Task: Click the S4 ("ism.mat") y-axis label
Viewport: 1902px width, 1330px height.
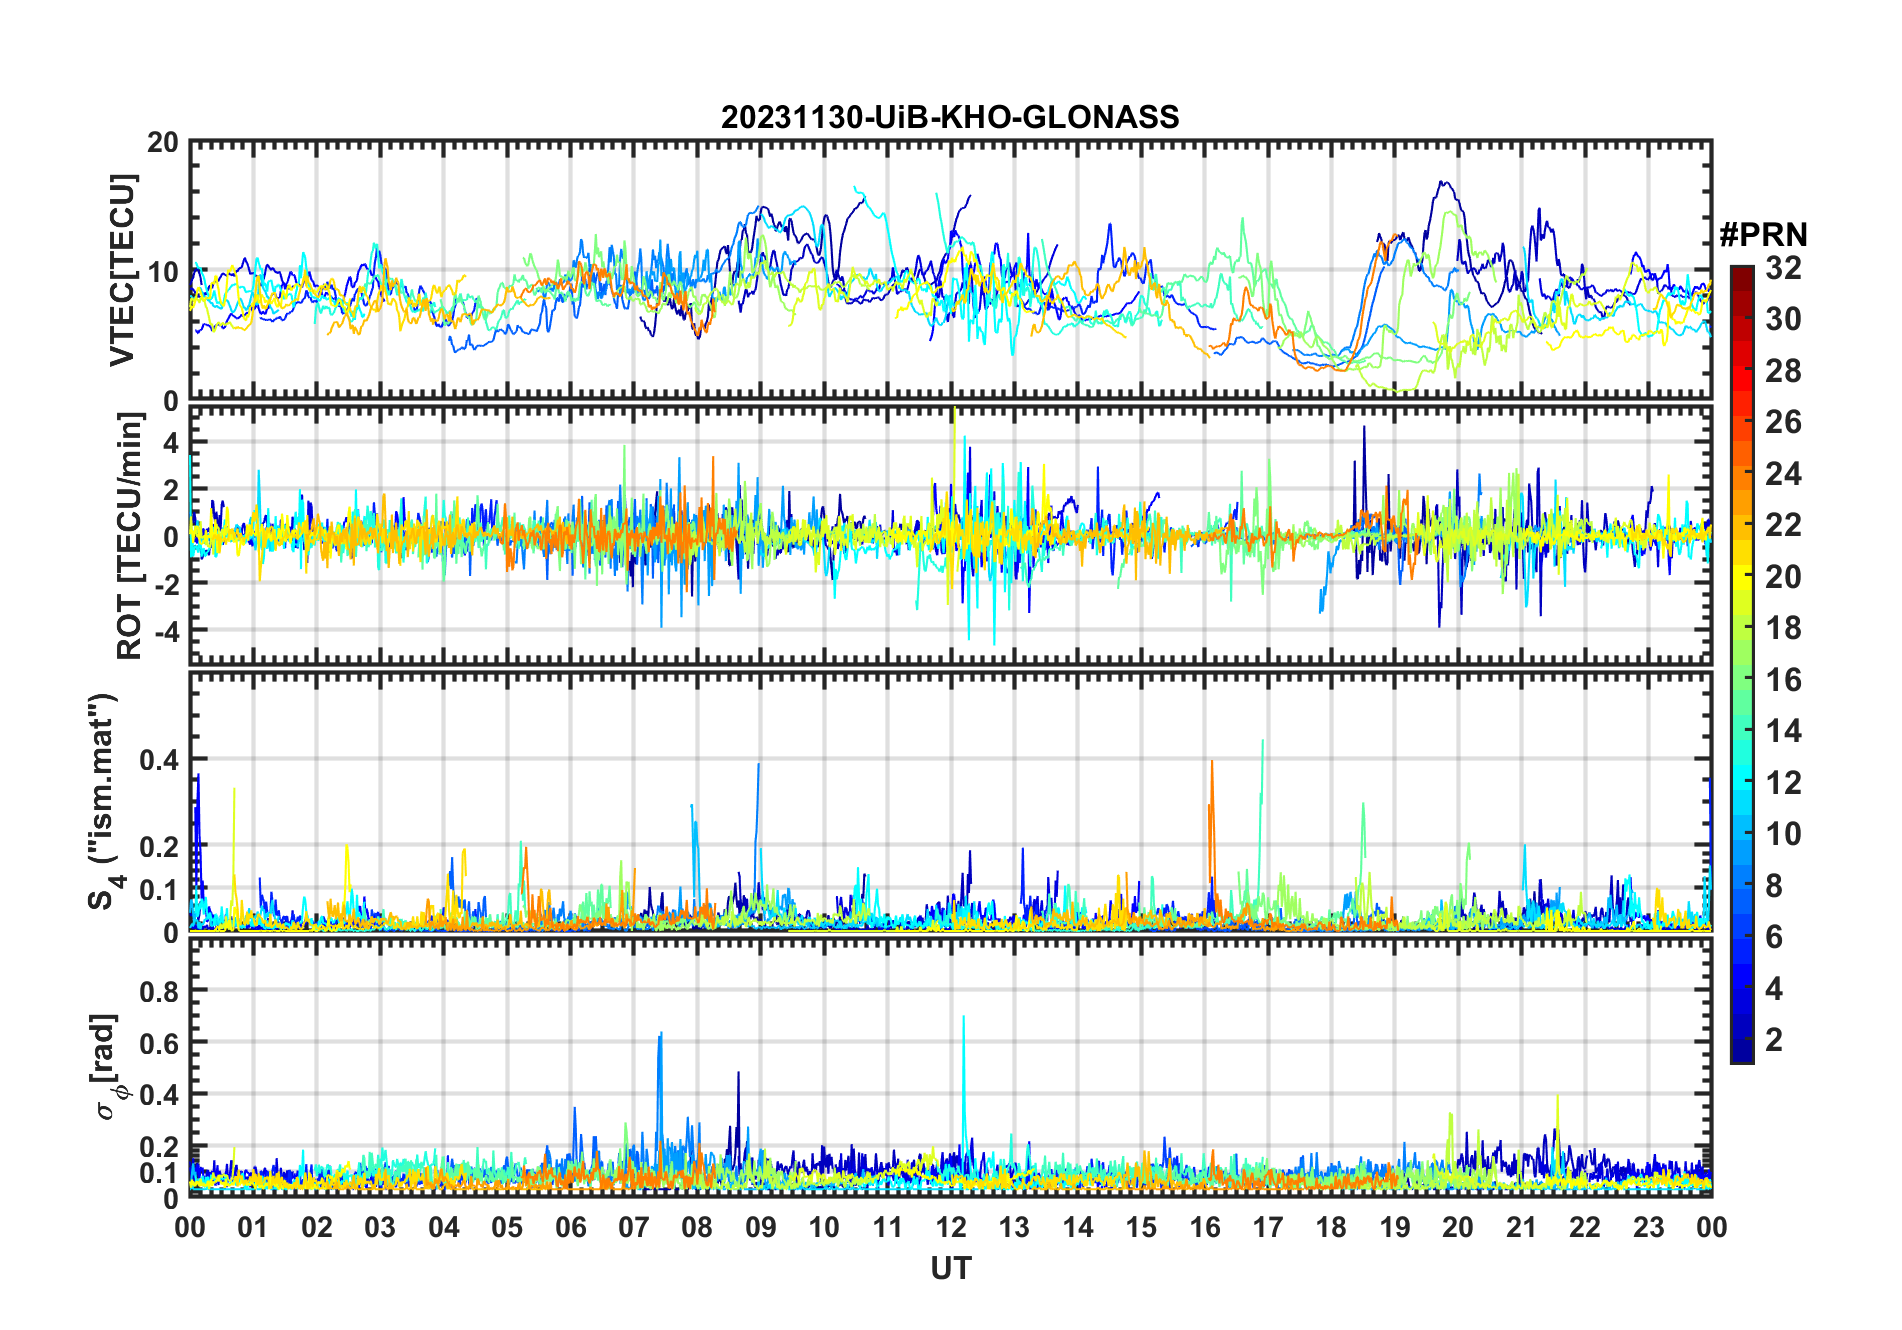Action: coord(104,802)
